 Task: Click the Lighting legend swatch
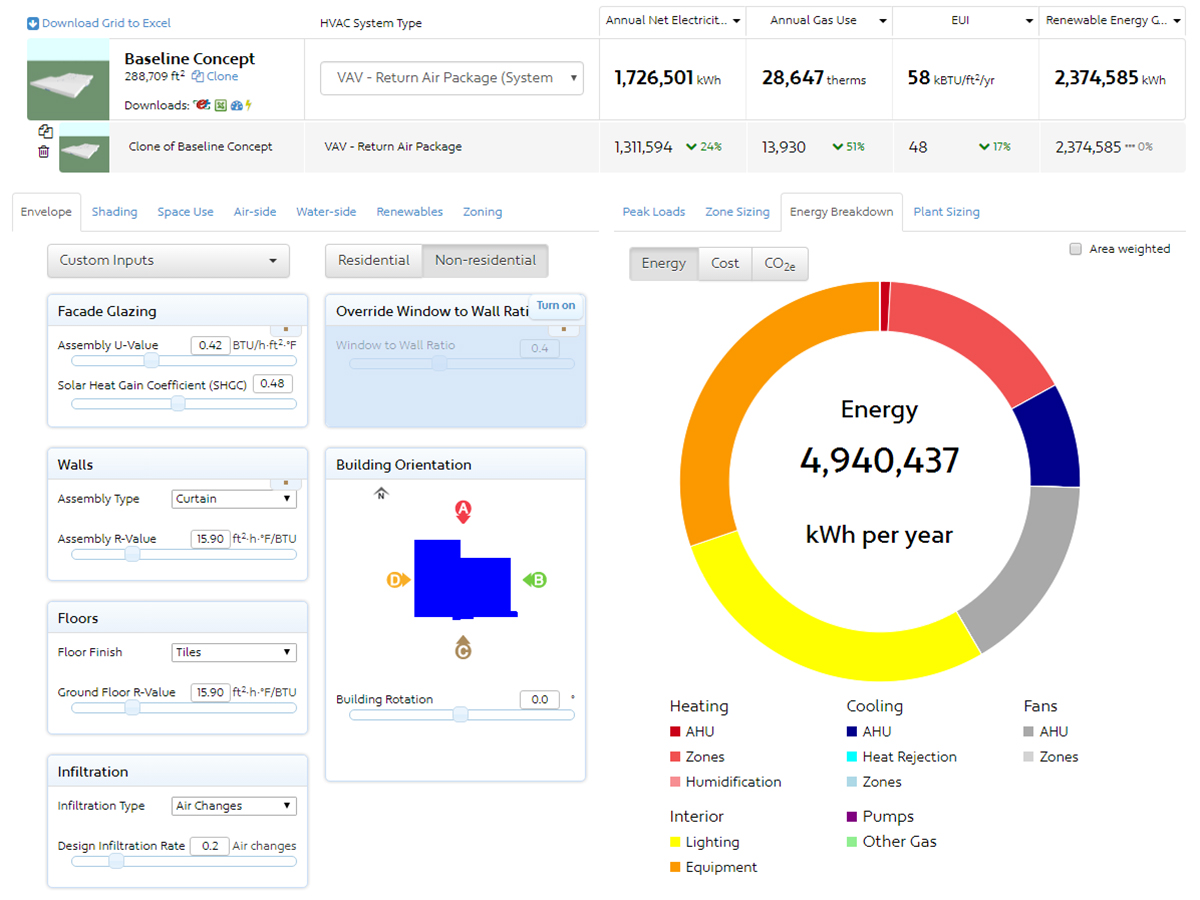point(675,842)
